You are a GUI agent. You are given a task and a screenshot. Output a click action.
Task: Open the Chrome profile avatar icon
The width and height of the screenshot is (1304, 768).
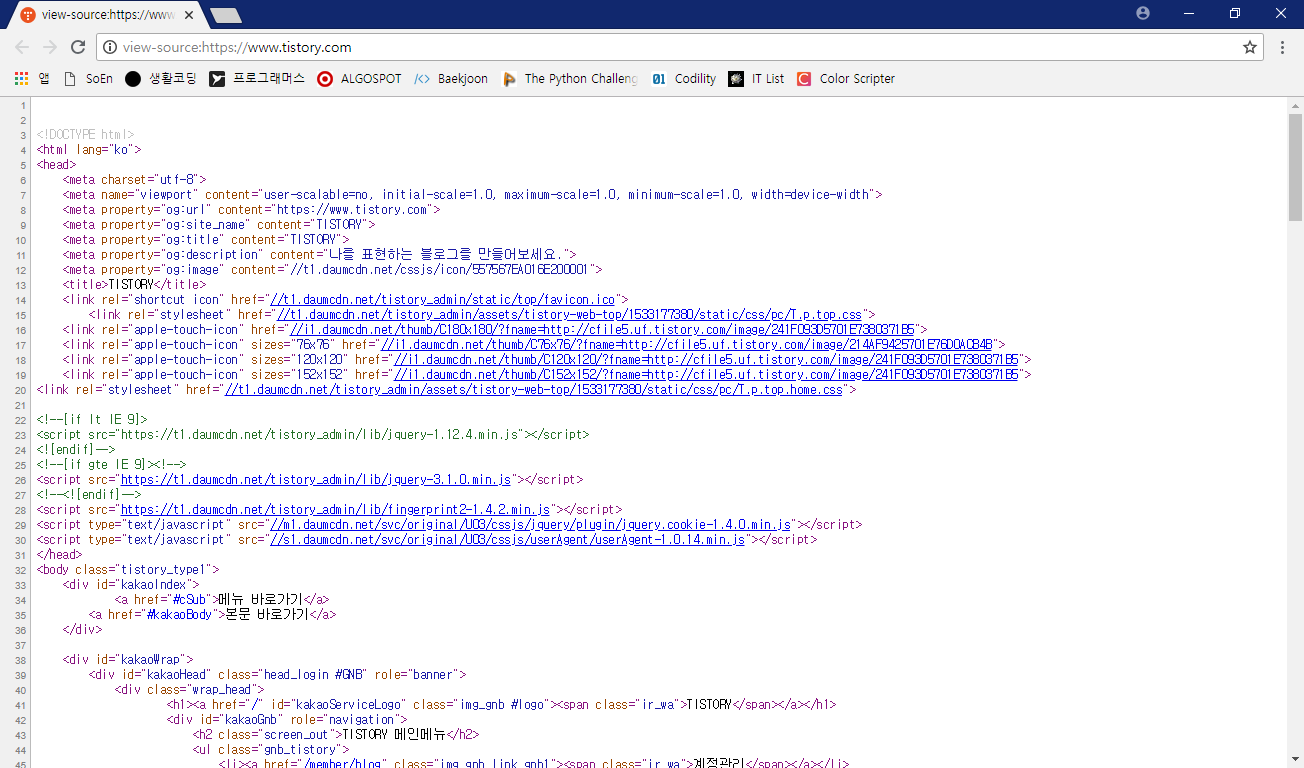(x=1143, y=13)
